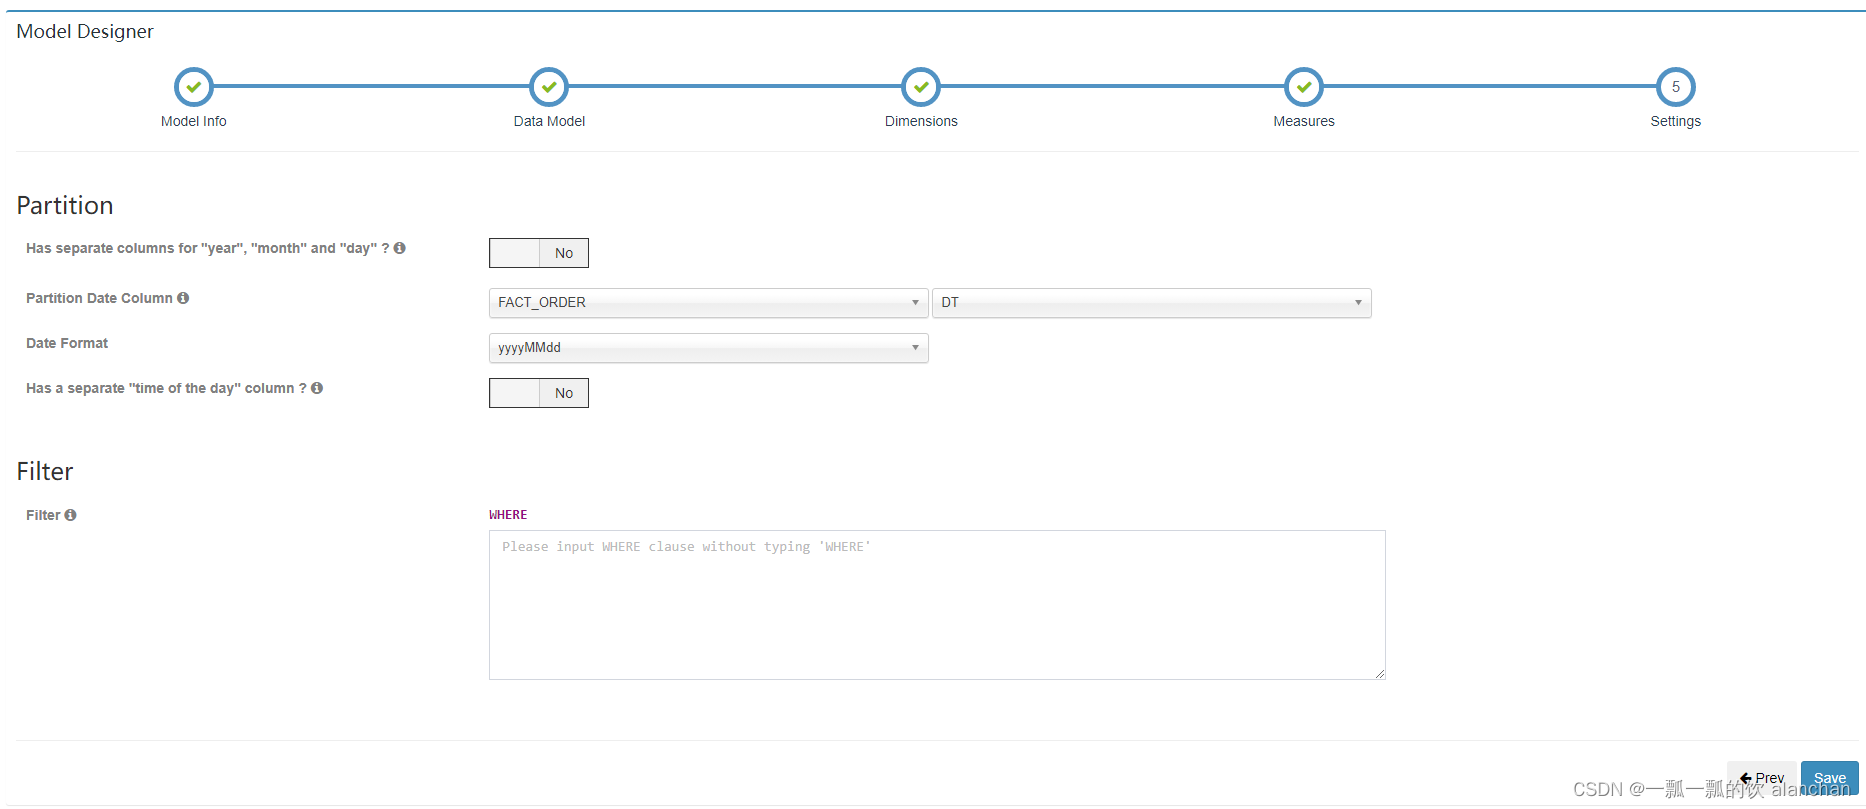
Task: Click the blue Save button
Action: coord(1830,778)
